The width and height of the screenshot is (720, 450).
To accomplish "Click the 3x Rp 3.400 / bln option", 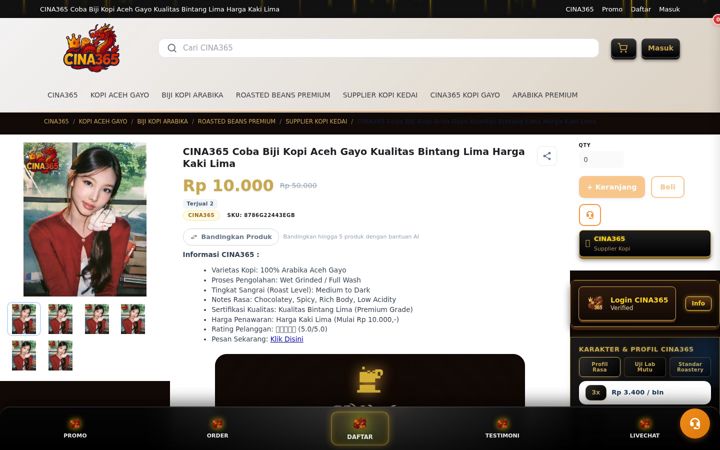I will (x=645, y=393).
